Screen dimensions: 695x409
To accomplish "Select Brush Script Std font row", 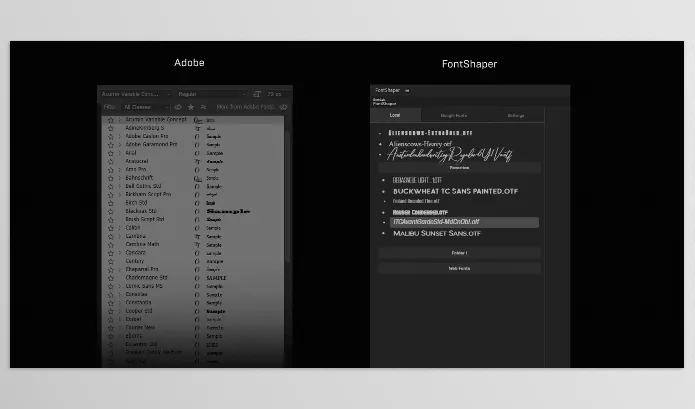I will coord(193,219).
